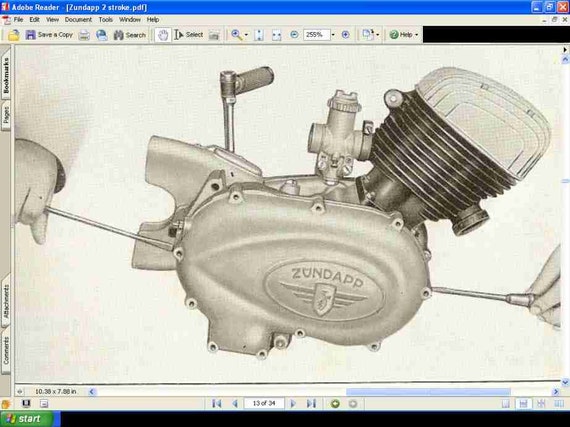Image resolution: width=570 pixels, height=427 pixels.
Task: Select the Hand tool
Action: coord(162,35)
